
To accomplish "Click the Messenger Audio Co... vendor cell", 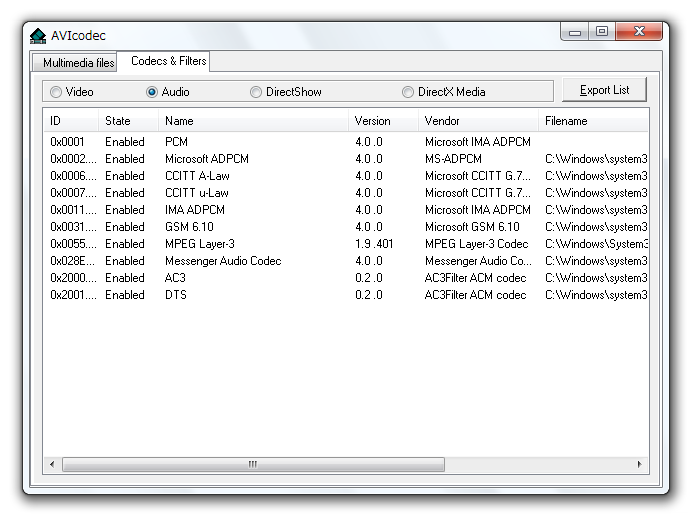I will point(478,261).
